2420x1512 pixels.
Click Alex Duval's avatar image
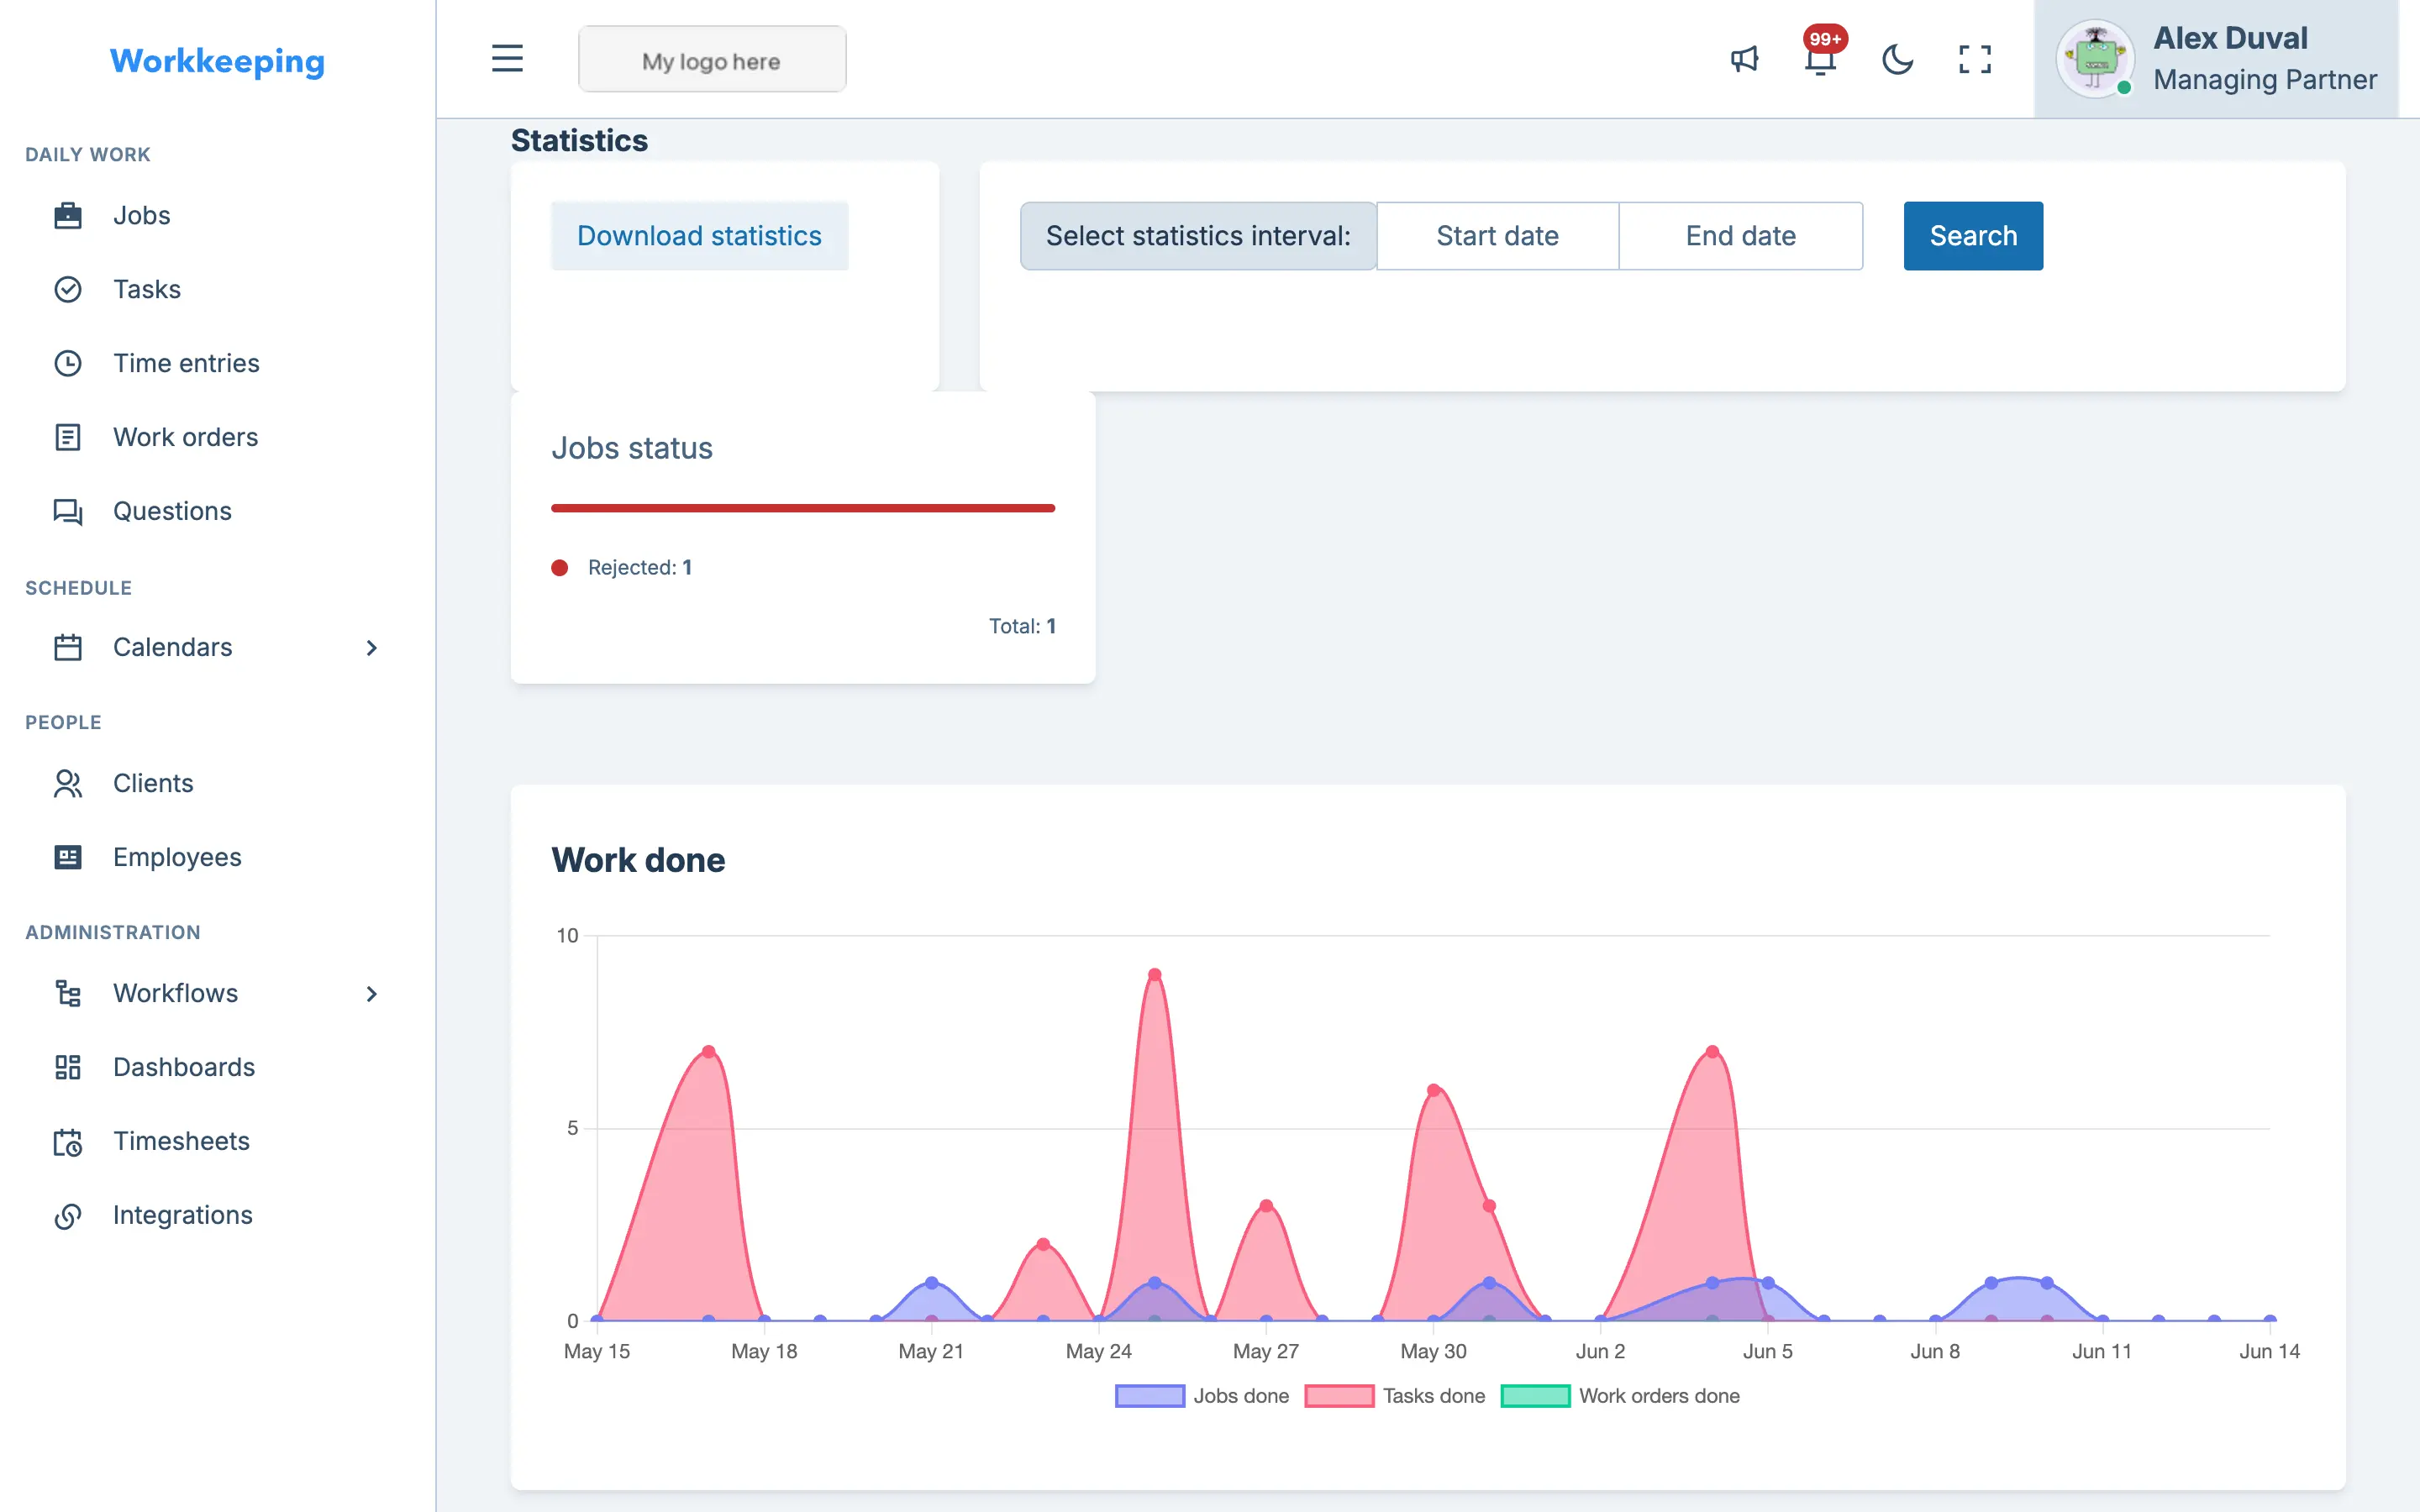point(2094,59)
